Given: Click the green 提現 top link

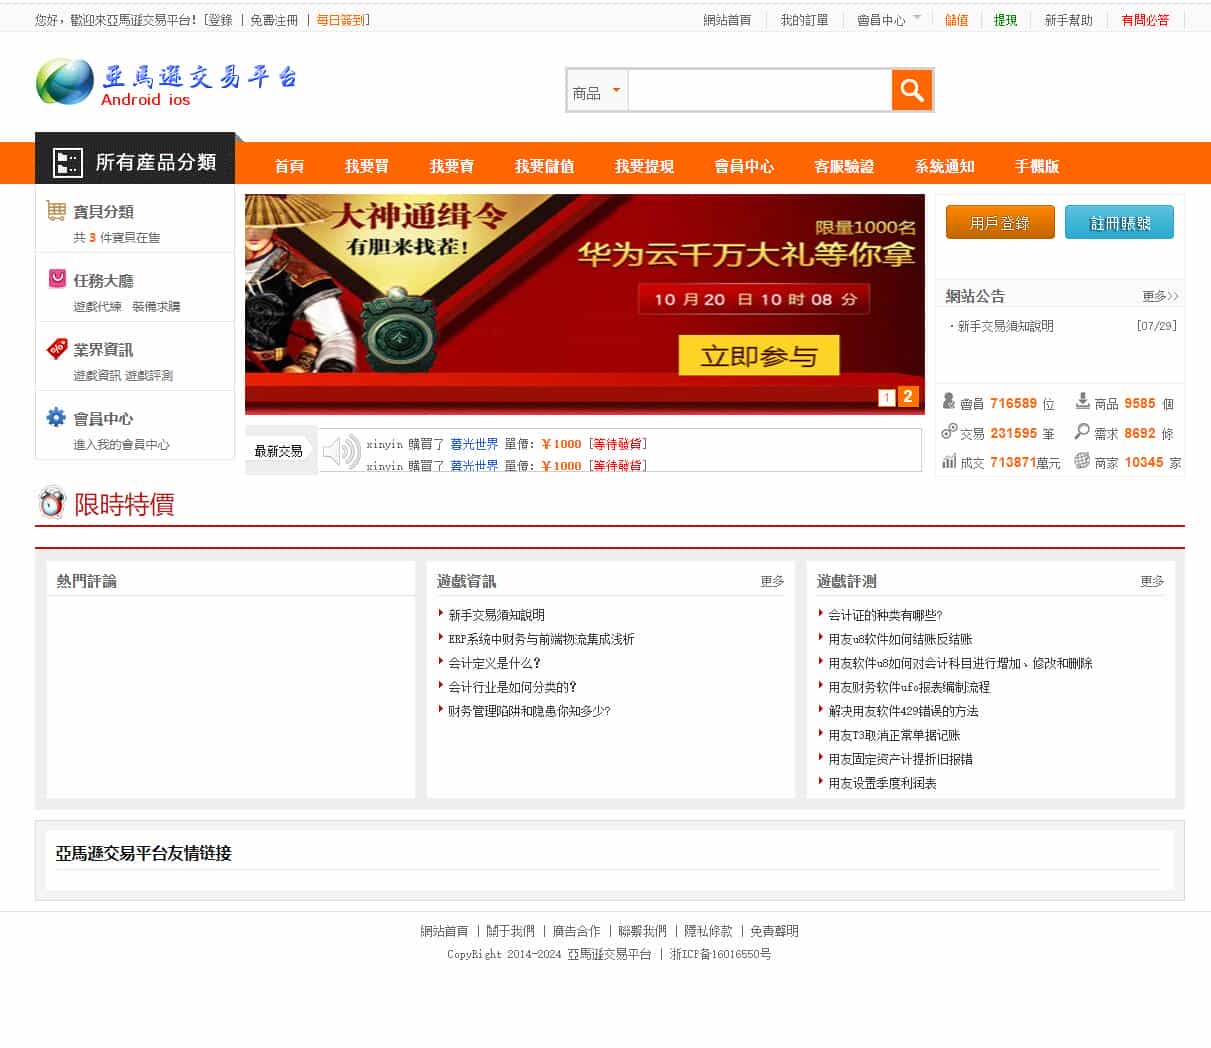Looking at the screenshot, I should coord(1005,20).
